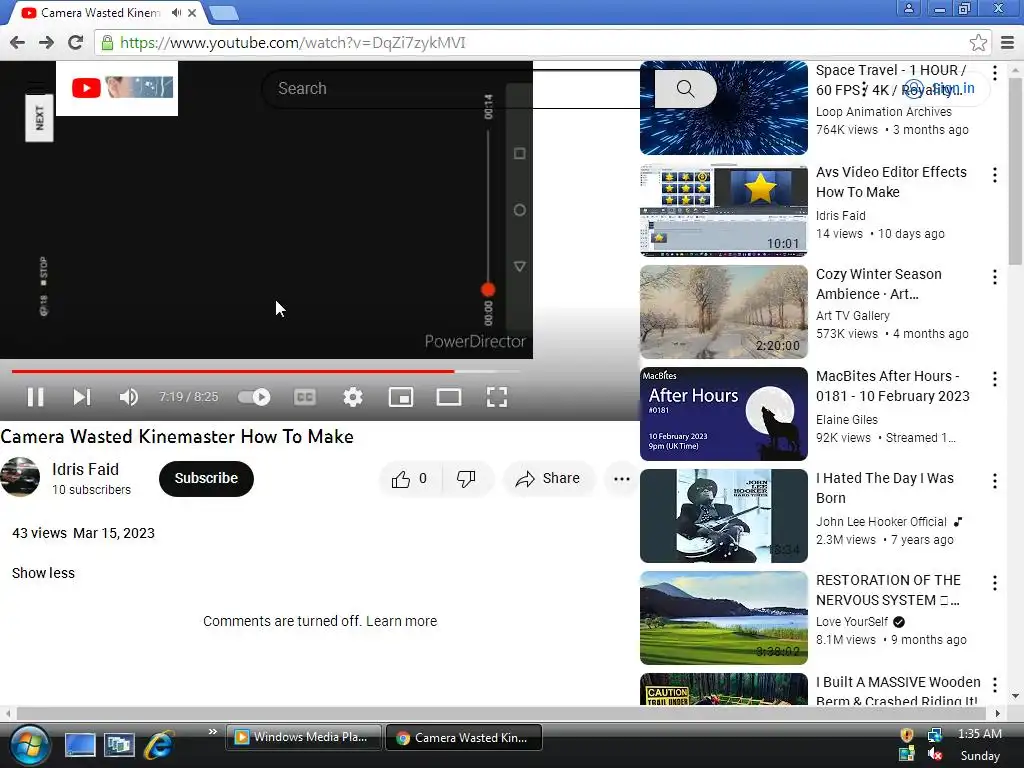Share this video
This screenshot has height=768, width=1024.
(548, 479)
